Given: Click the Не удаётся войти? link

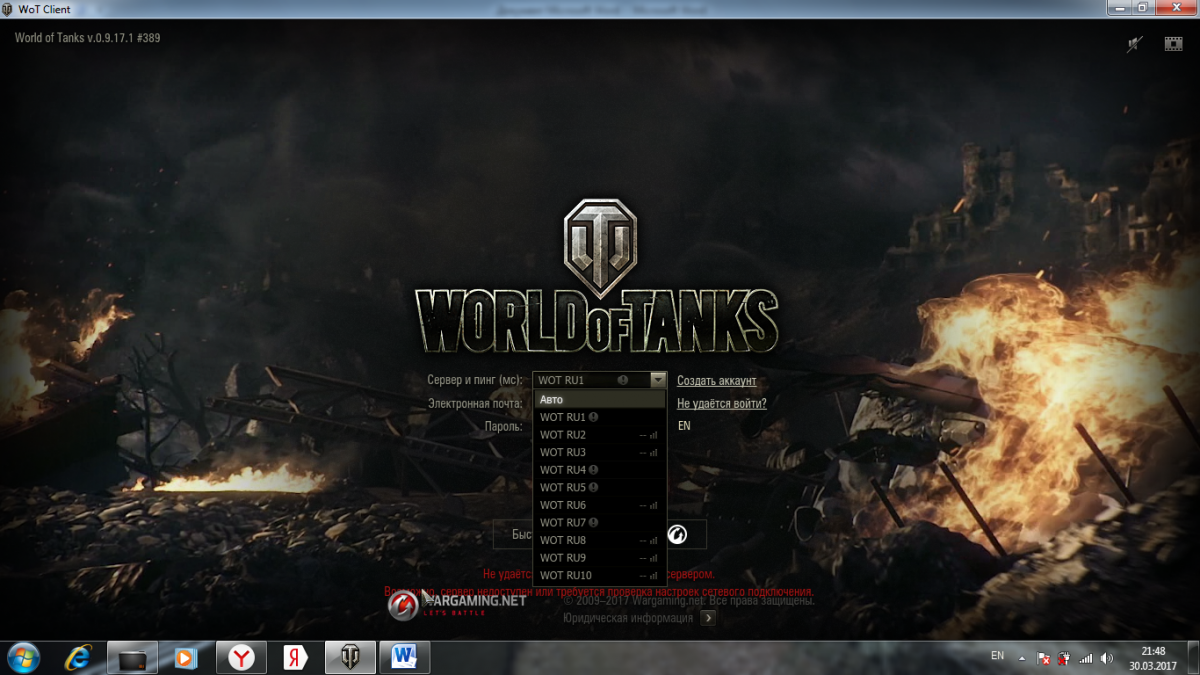Looking at the screenshot, I should pyautogui.click(x=722, y=403).
